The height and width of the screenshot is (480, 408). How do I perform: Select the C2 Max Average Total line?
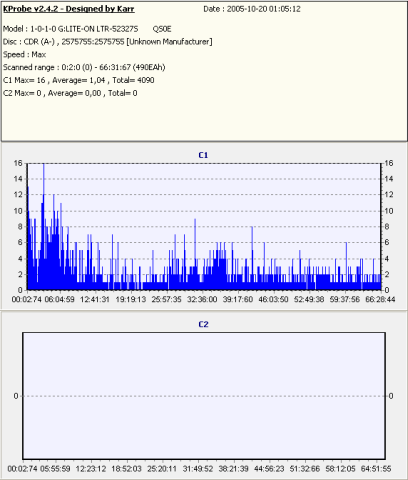pos(70,93)
